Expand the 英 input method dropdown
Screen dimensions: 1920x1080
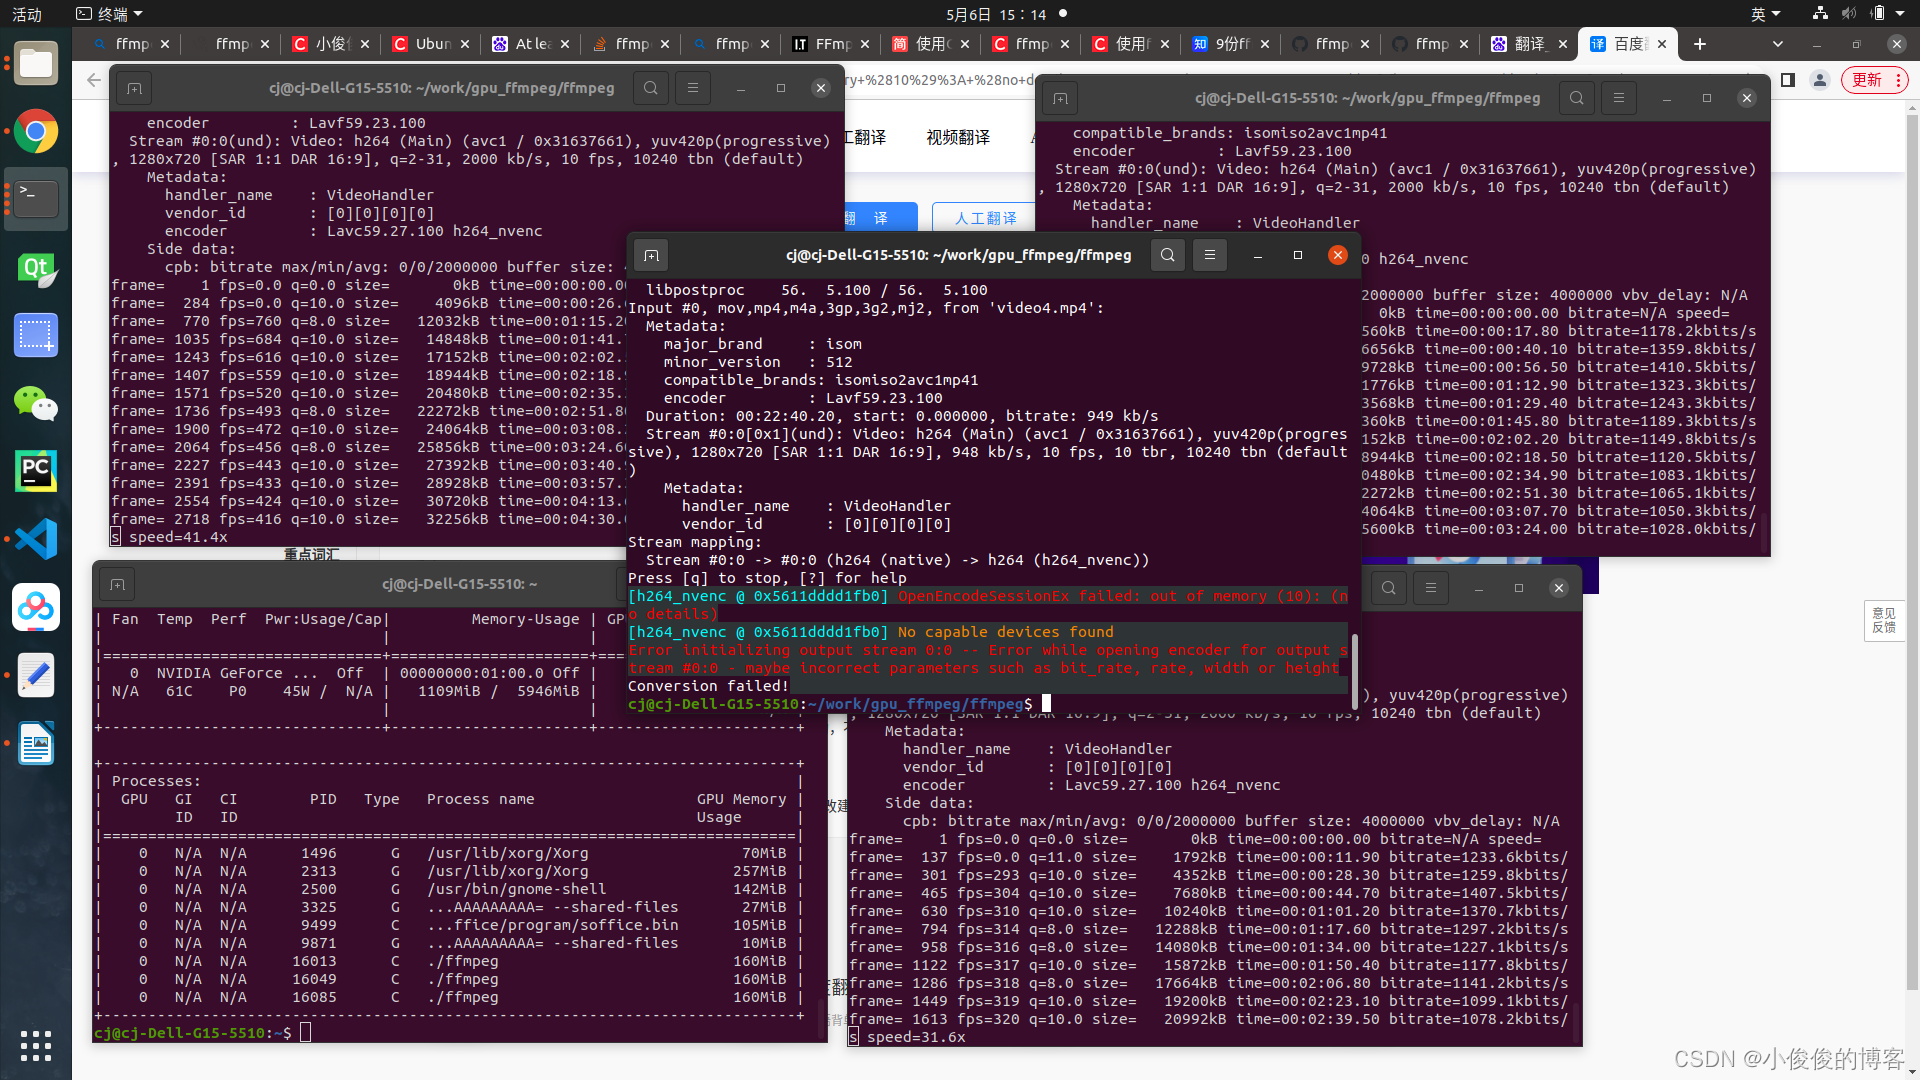[x=1765, y=13]
